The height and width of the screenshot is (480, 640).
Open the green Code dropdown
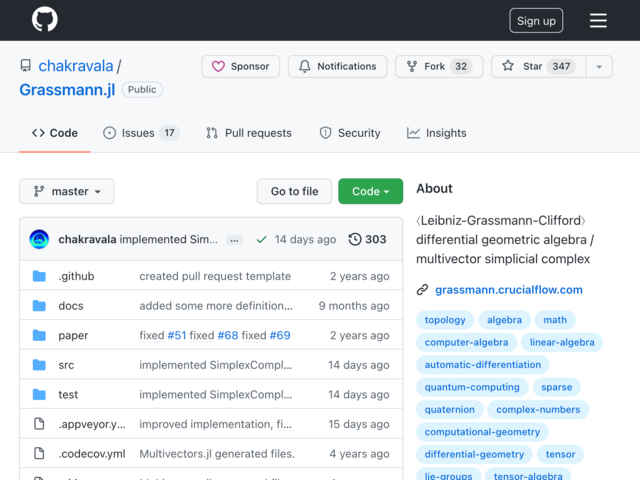(x=371, y=191)
